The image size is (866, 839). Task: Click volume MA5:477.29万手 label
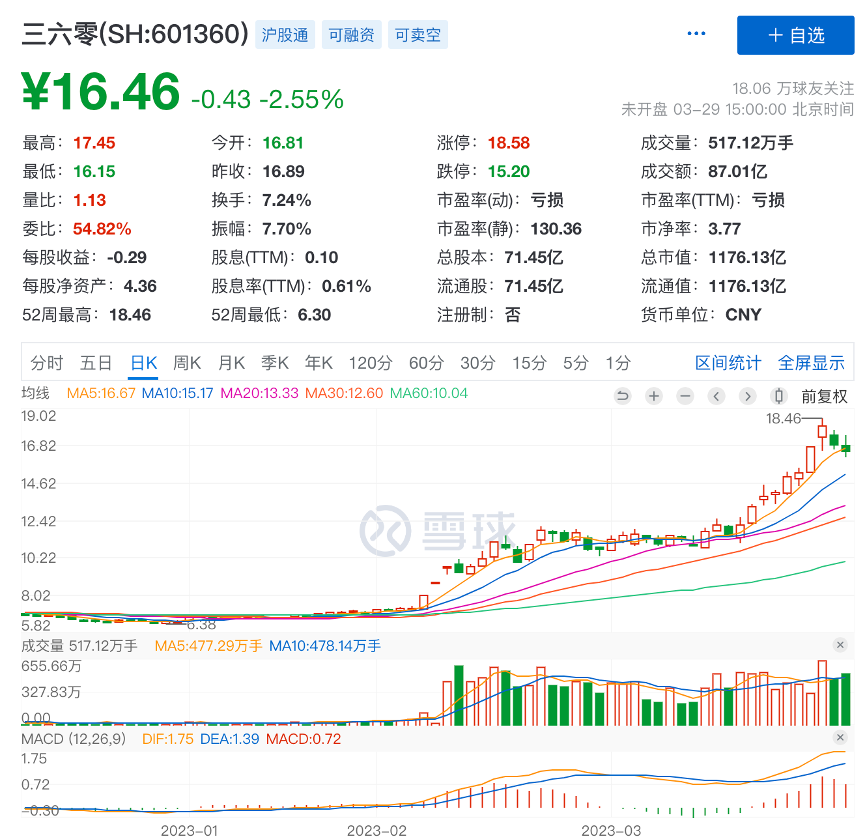208,646
